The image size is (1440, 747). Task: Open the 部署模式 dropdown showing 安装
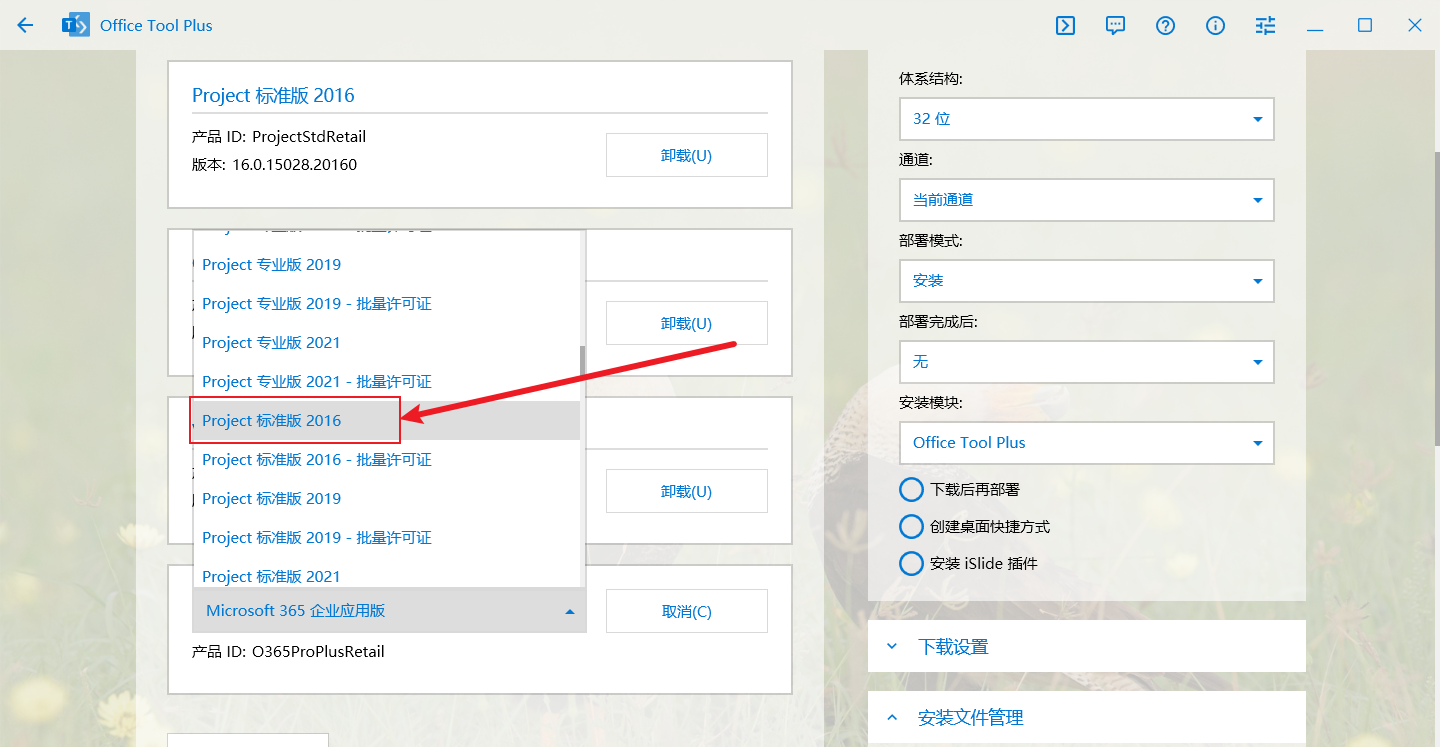coord(1086,280)
